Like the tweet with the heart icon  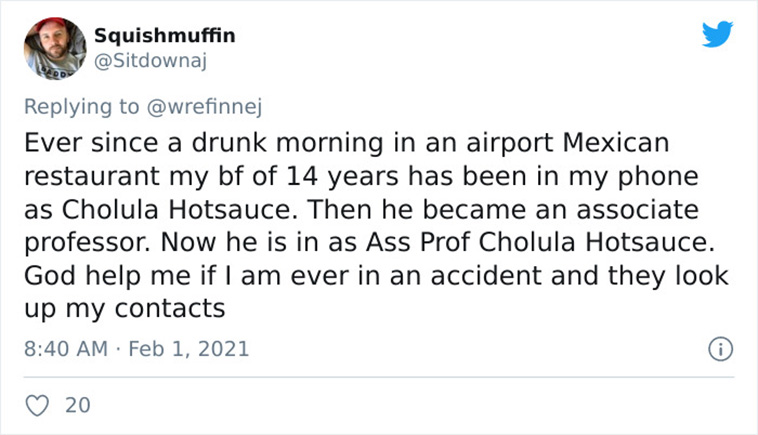37,406
